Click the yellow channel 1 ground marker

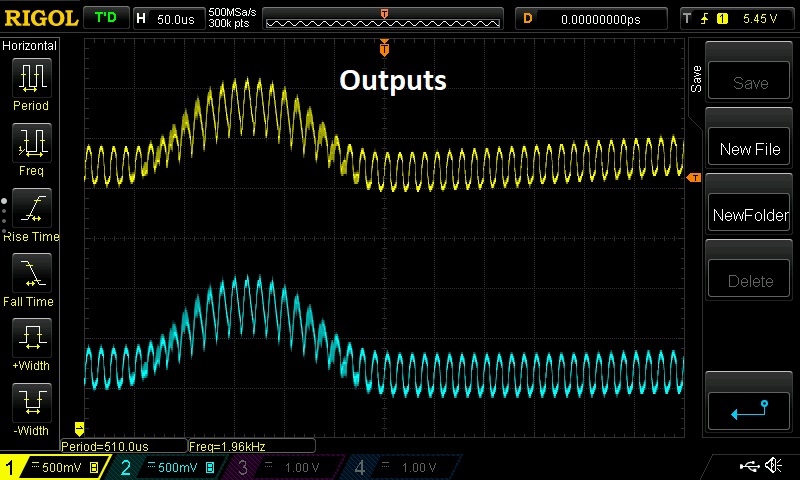point(79,428)
